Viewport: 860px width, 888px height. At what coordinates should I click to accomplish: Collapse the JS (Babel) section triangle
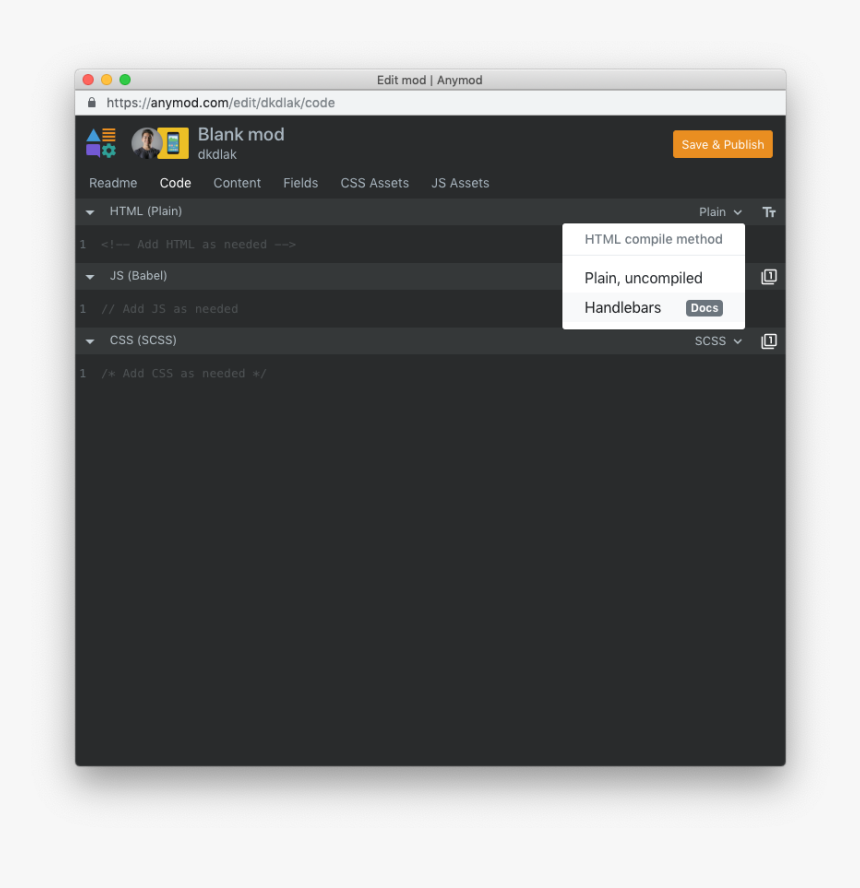tap(89, 277)
